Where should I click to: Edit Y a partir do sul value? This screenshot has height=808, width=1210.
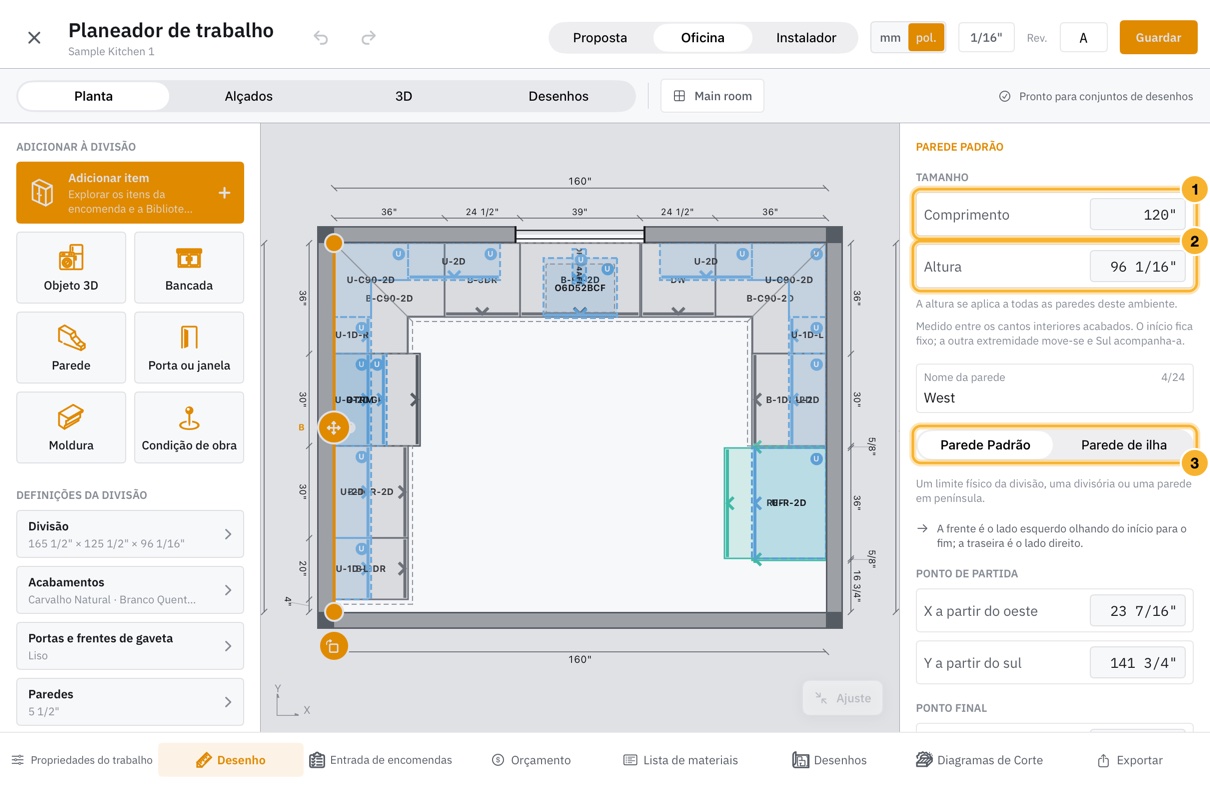click(x=1137, y=663)
